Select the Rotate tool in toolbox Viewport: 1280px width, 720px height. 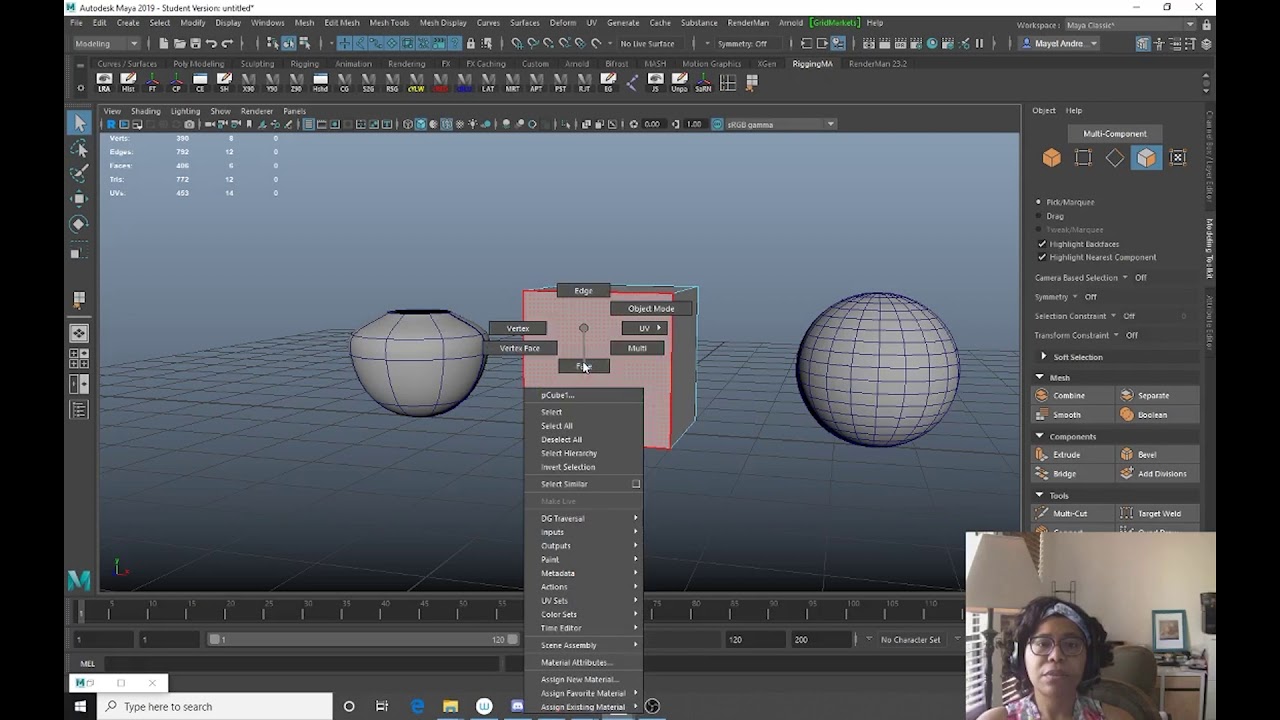(79, 224)
